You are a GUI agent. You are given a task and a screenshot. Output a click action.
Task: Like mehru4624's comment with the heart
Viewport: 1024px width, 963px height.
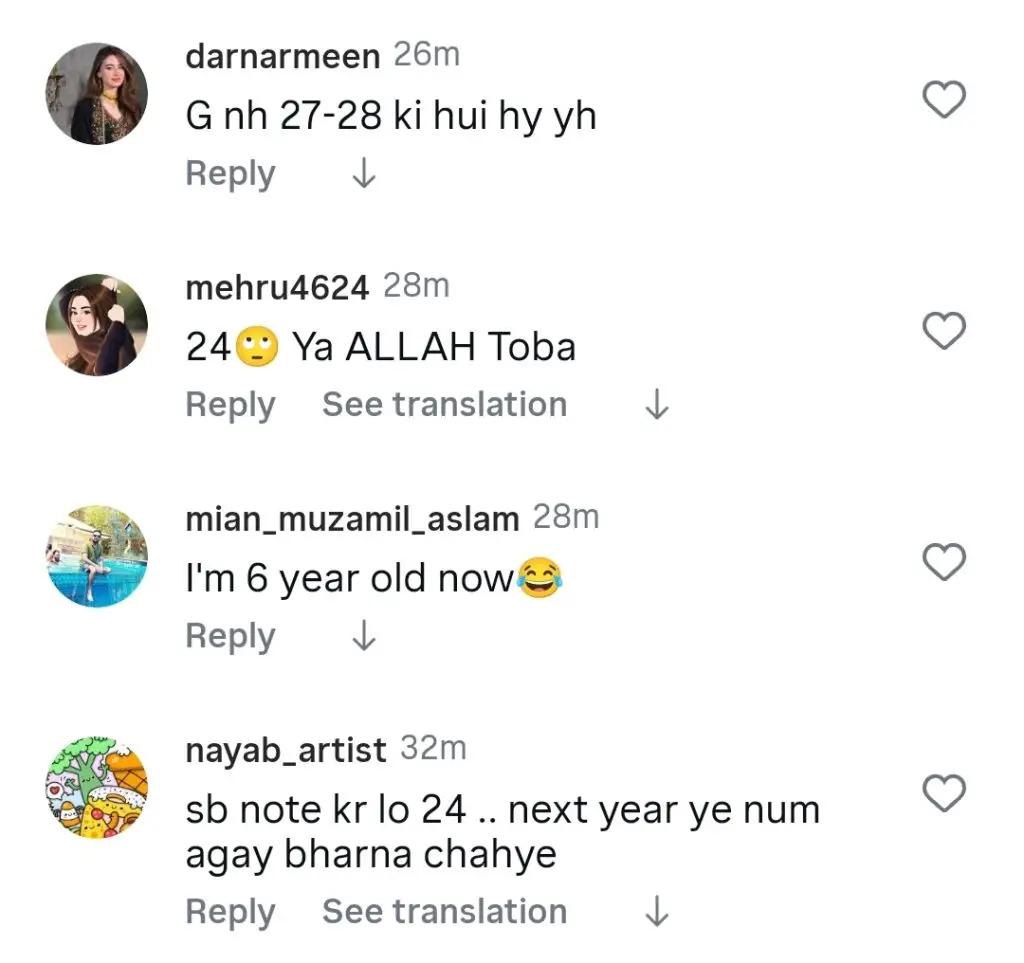943,331
